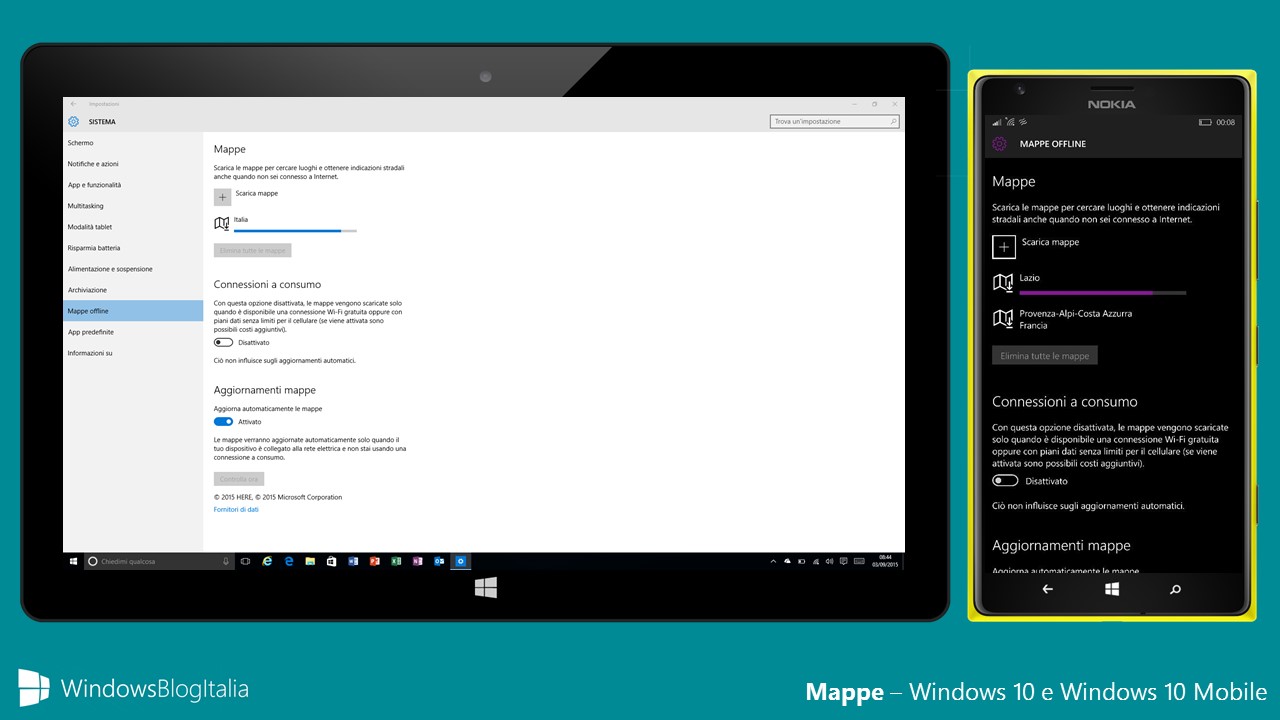This screenshot has width=1280, height=720.
Task: Tap the phone's search navigation button
Action: pos(1175,589)
